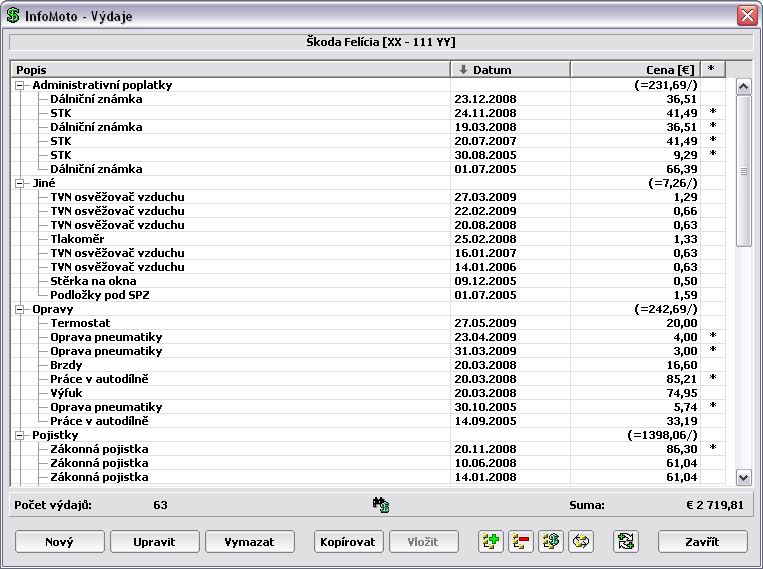Sort by the Cena [€] column header
Screen dimensions: 763x569
click(636, 70)
